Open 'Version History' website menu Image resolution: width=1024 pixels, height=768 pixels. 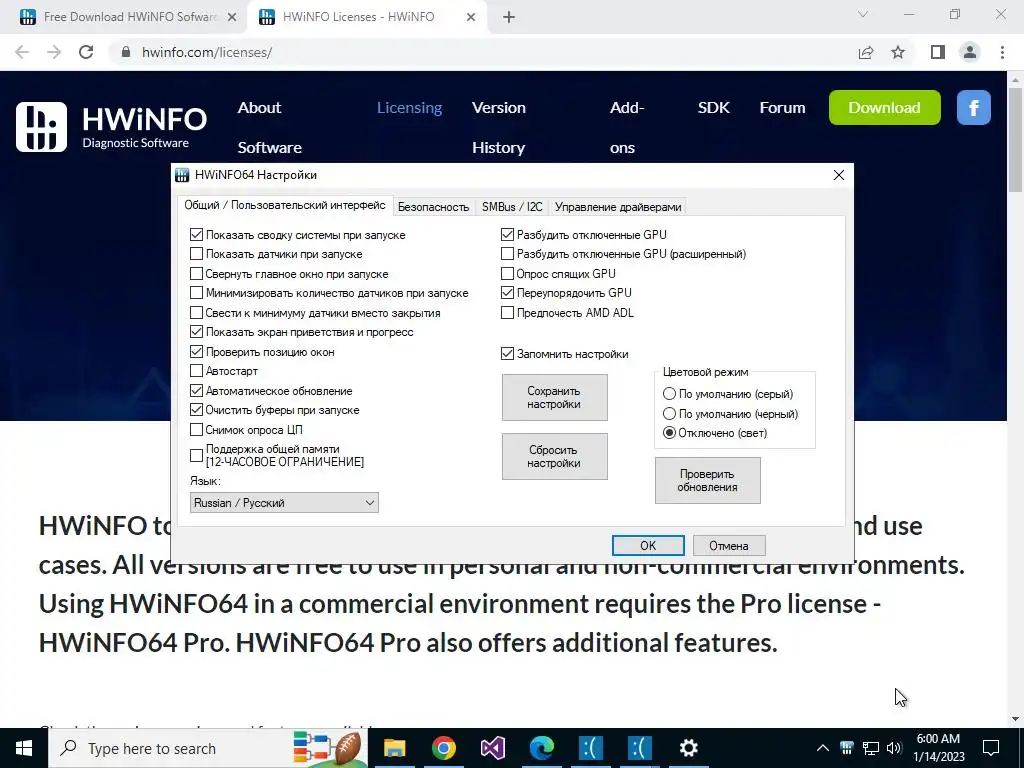499,127
